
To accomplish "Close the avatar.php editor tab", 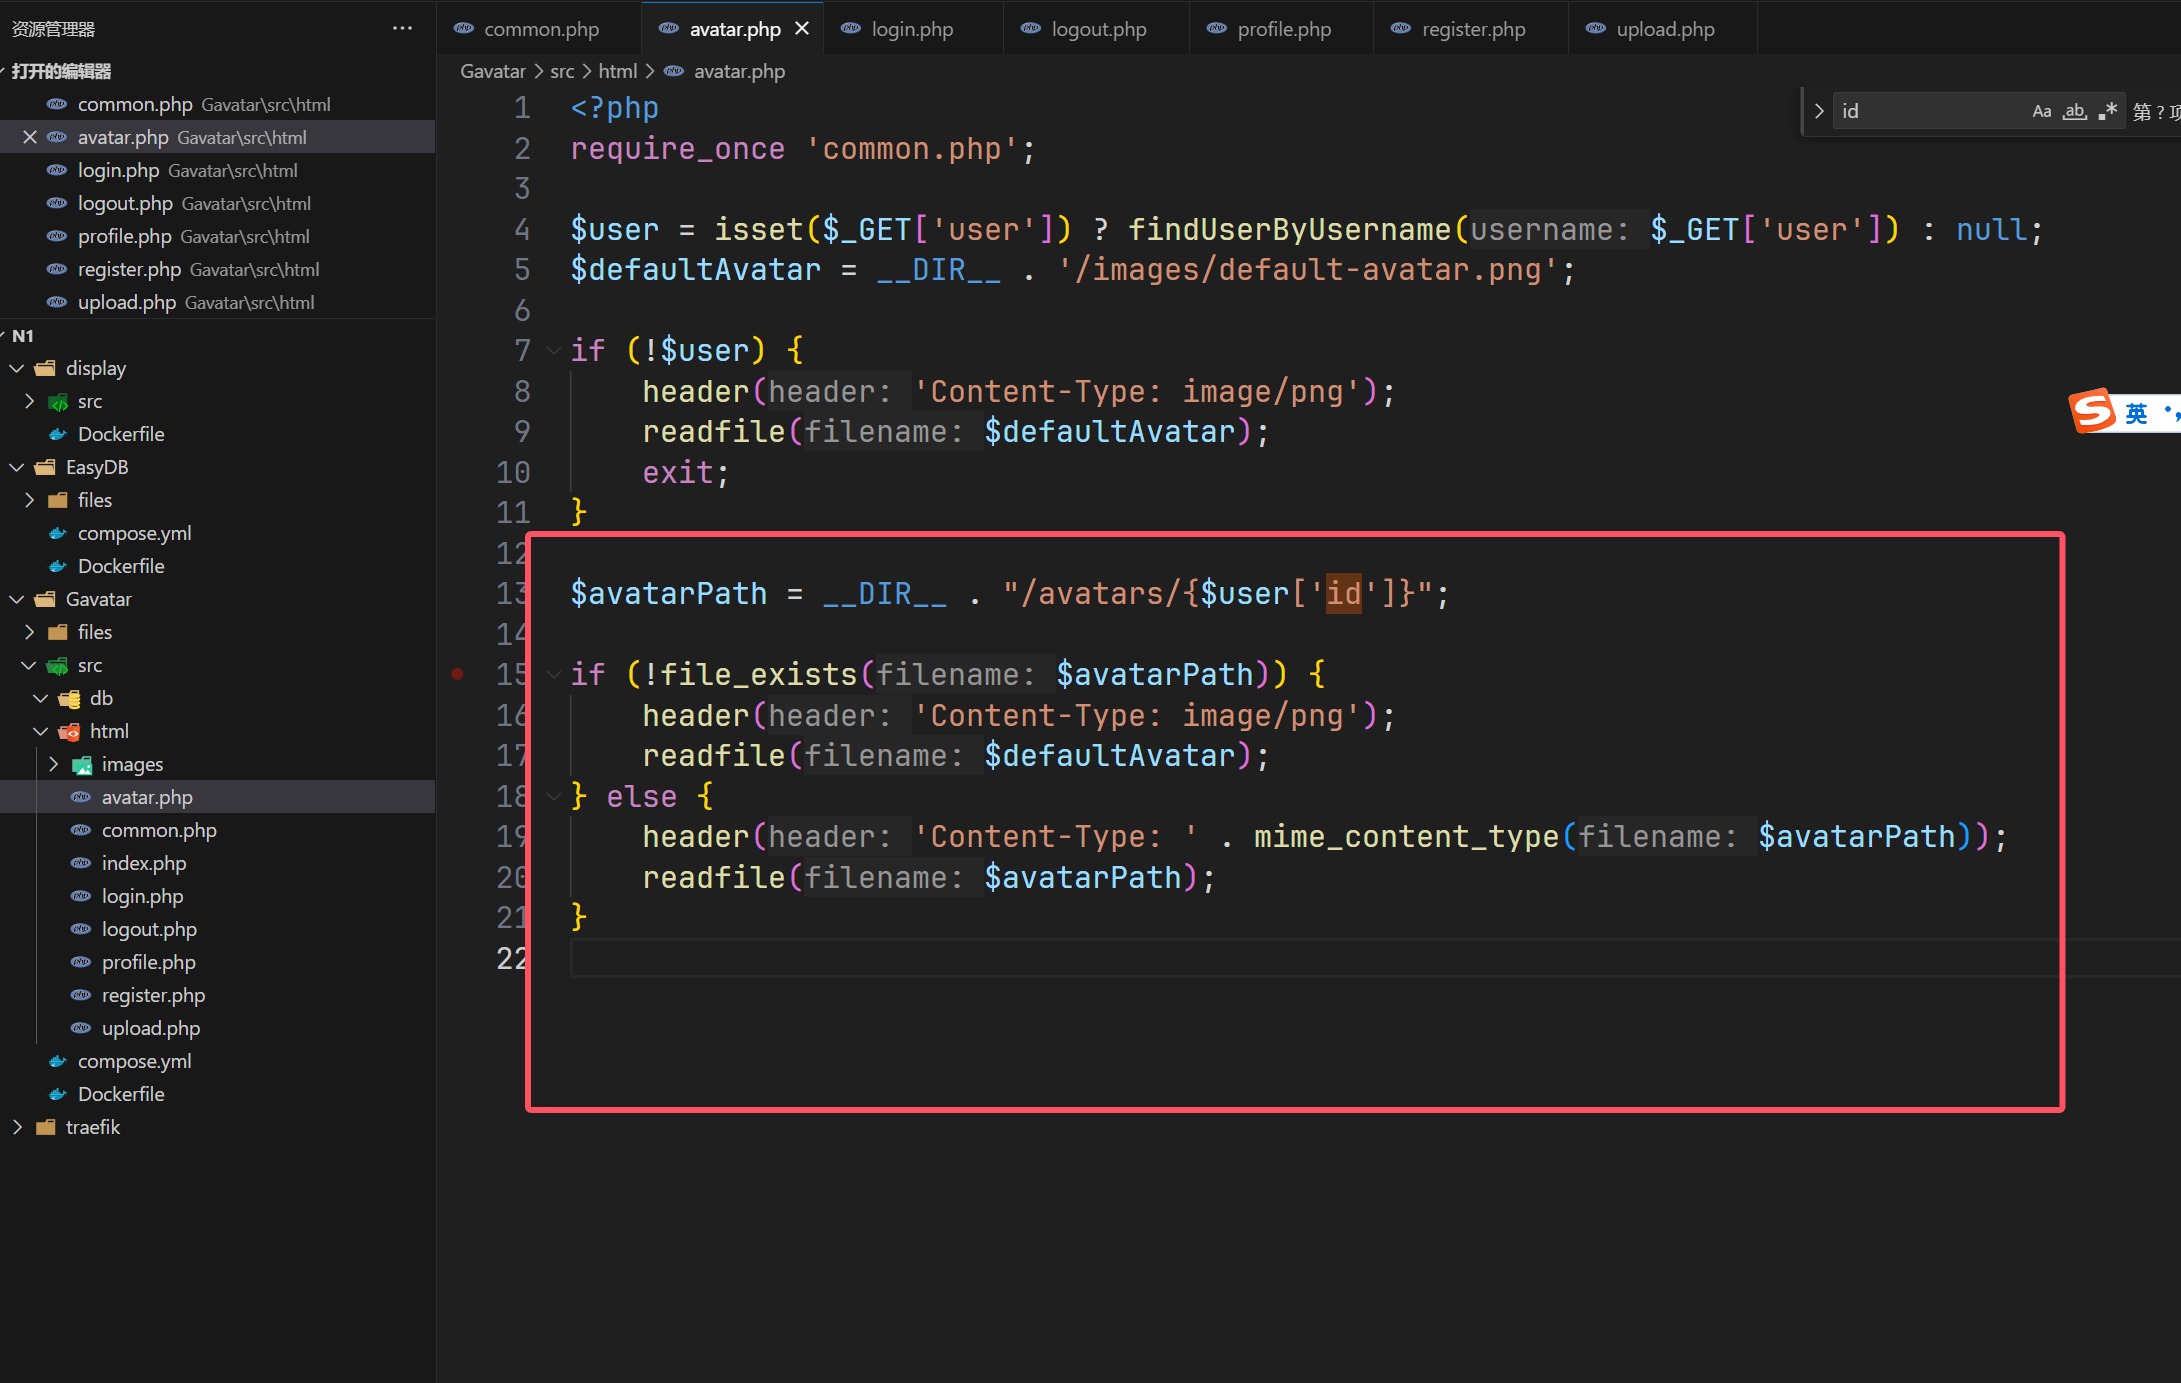I will click(801, 29).
